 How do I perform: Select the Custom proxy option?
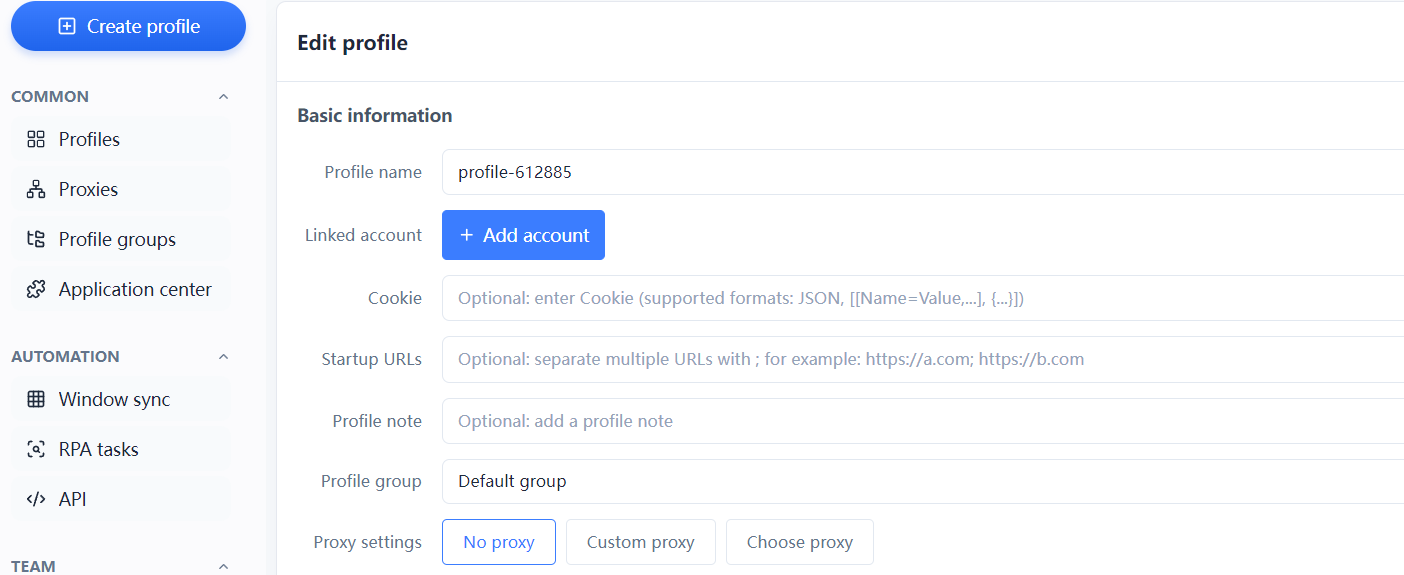tap(641, 542)
